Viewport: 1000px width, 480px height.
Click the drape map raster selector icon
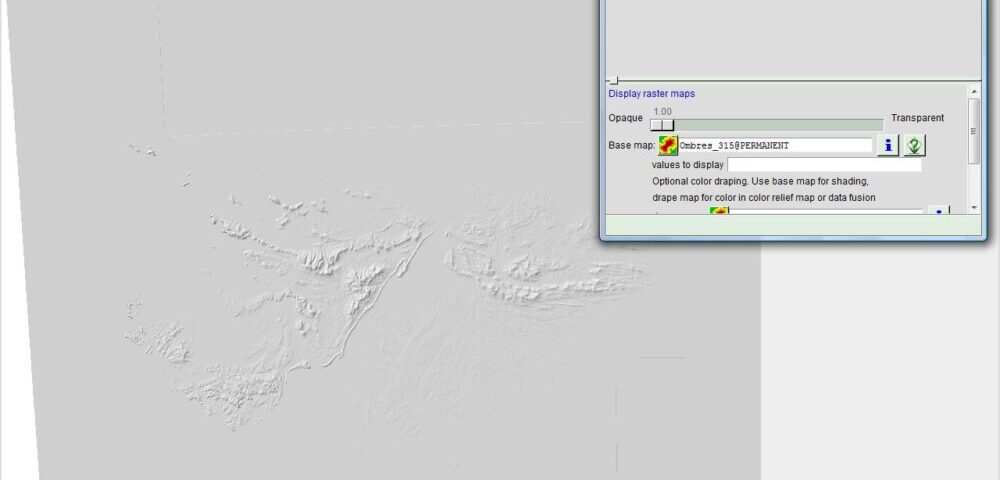(x=719, y=211)
